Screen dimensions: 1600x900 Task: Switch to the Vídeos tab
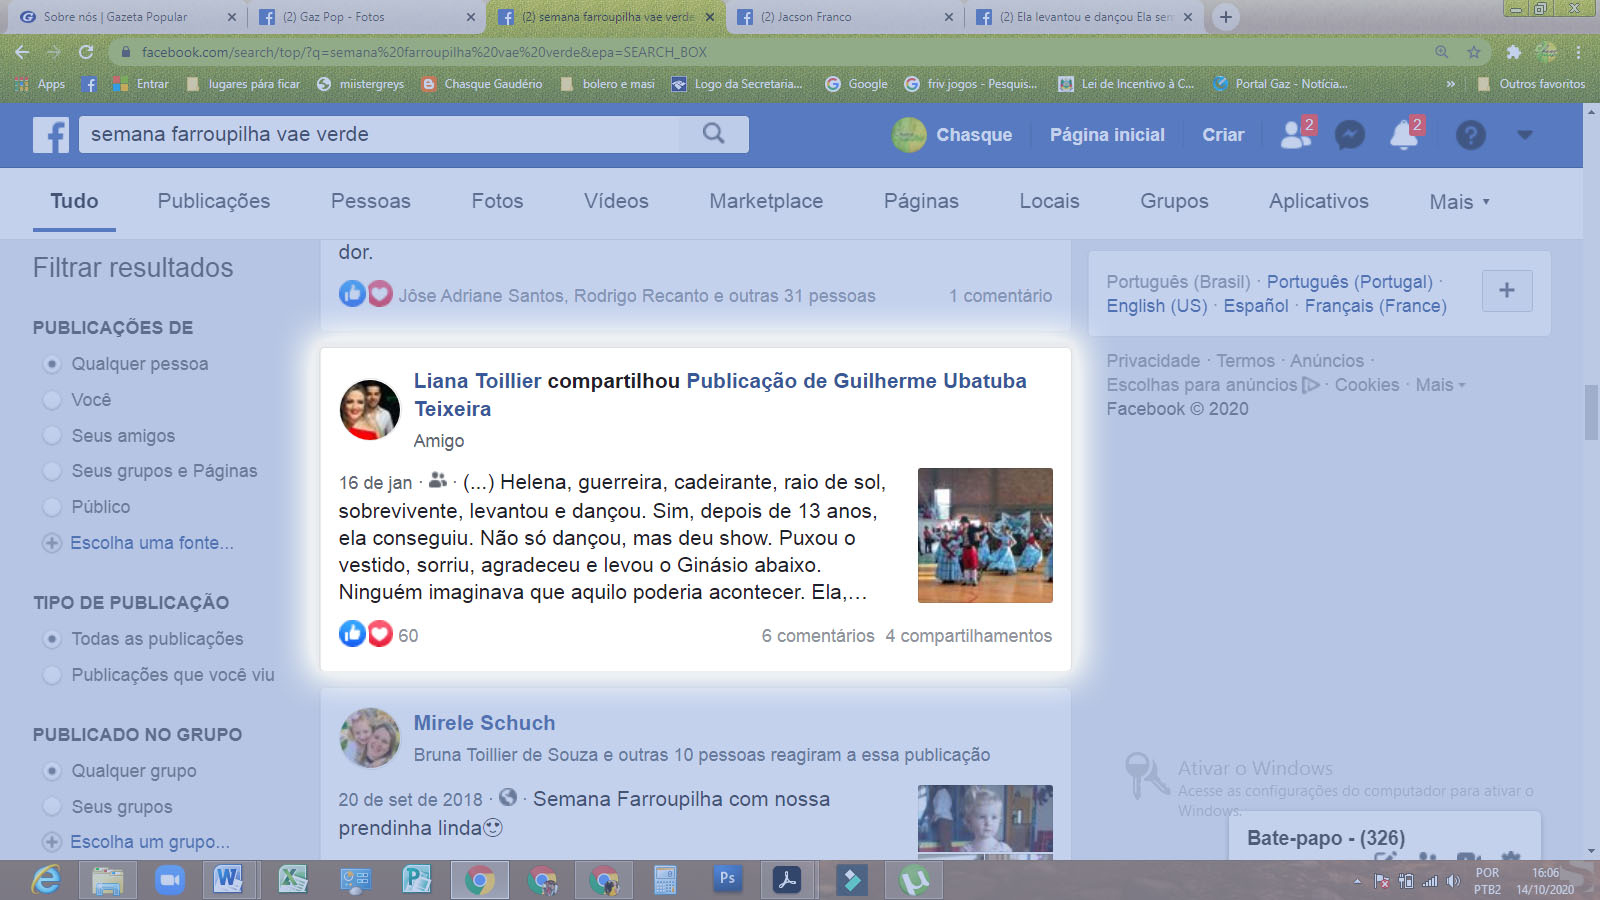tap(616, 201)
